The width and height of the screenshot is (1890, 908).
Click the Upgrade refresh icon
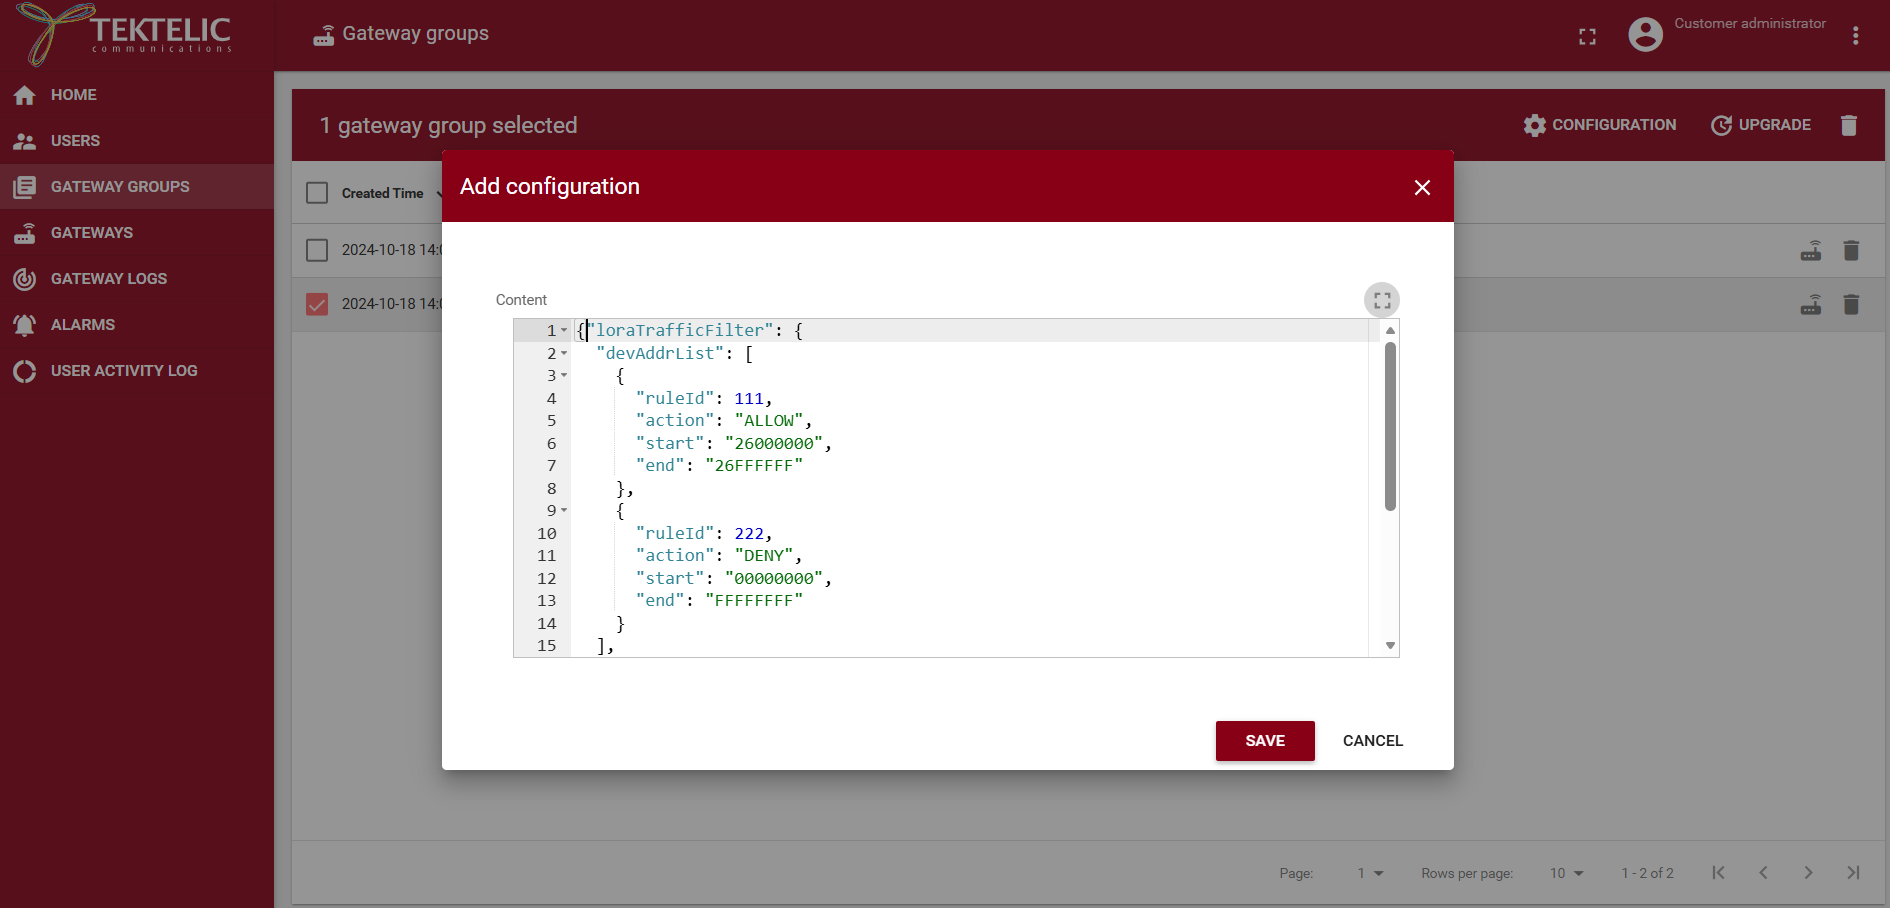(1721, 125)
